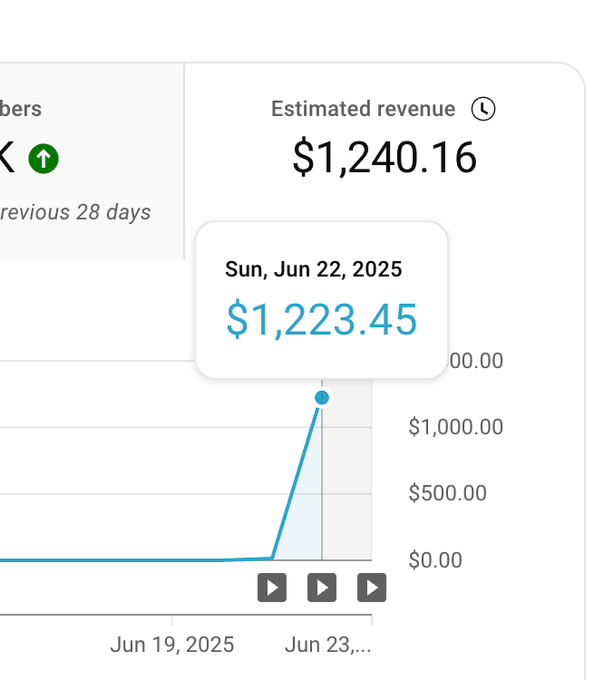604x680 pixels.
Task: Click the Jun 19, 2025 axis label
Action: click(x=172, y=644)
